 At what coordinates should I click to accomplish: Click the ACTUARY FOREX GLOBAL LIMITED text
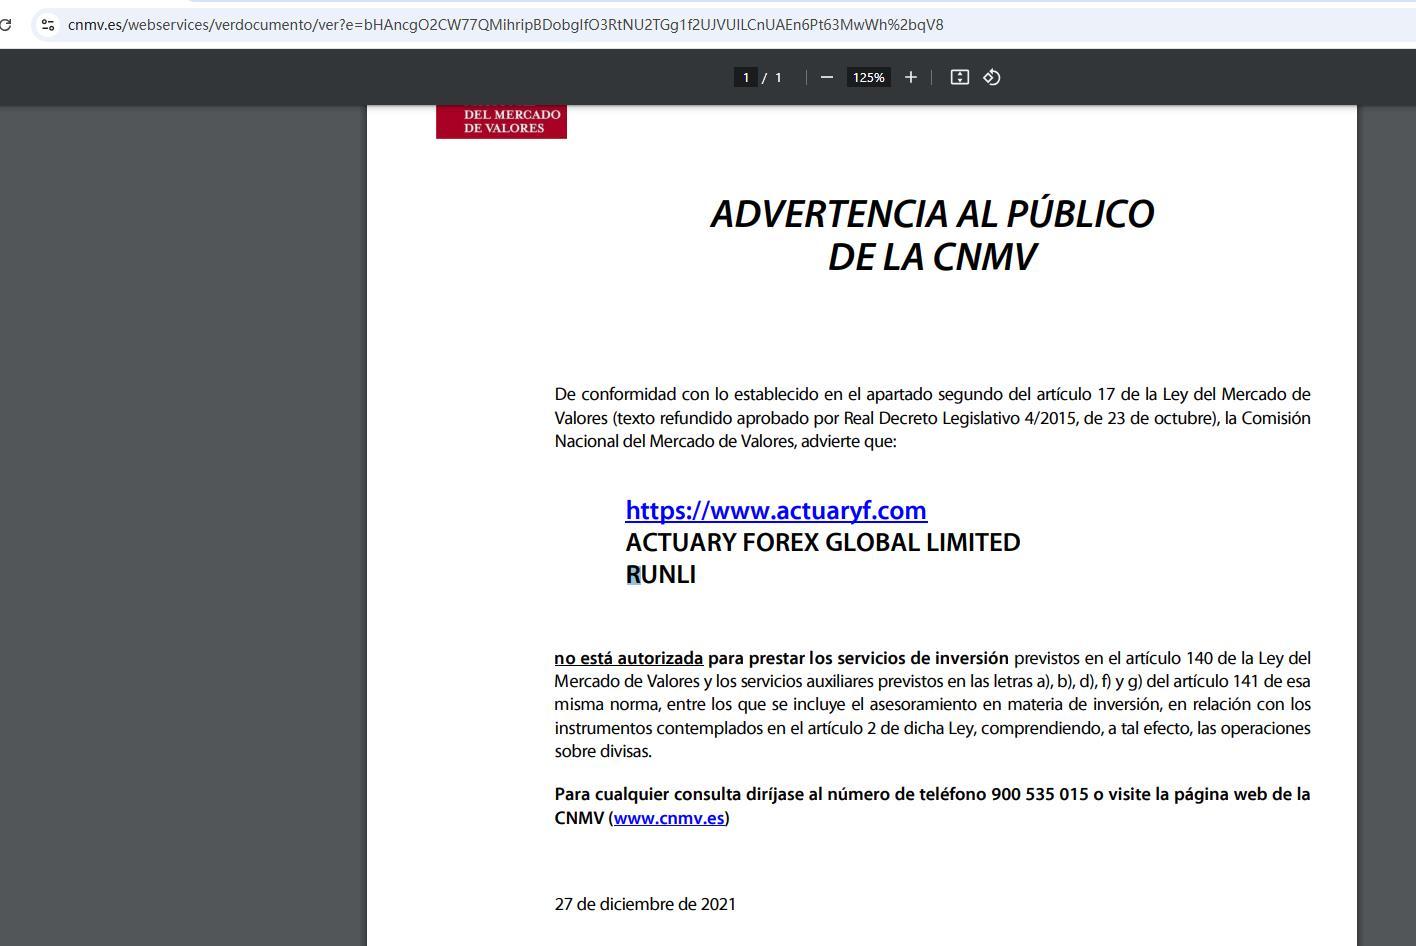pos(822,542)
